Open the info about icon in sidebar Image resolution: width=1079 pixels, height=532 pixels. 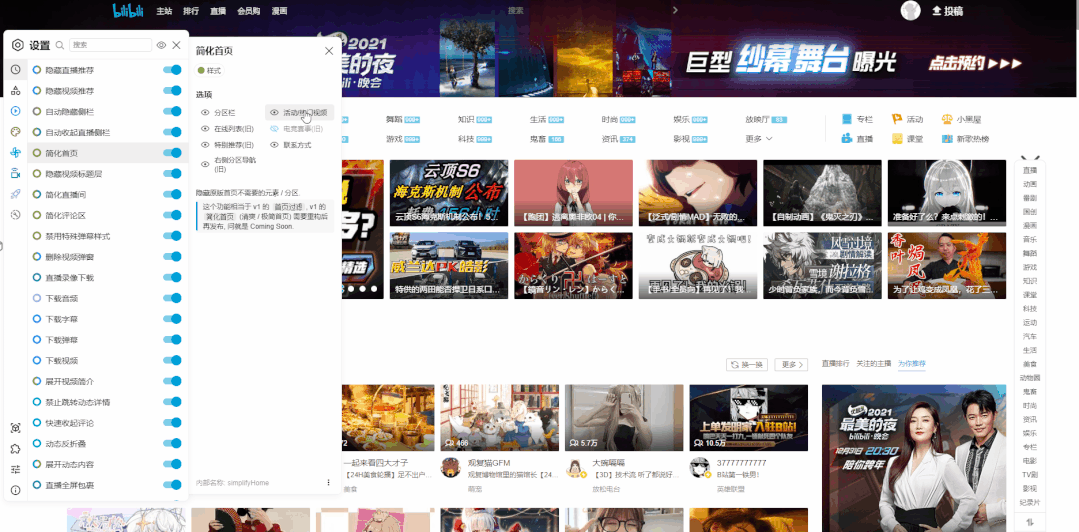point(15,490)
